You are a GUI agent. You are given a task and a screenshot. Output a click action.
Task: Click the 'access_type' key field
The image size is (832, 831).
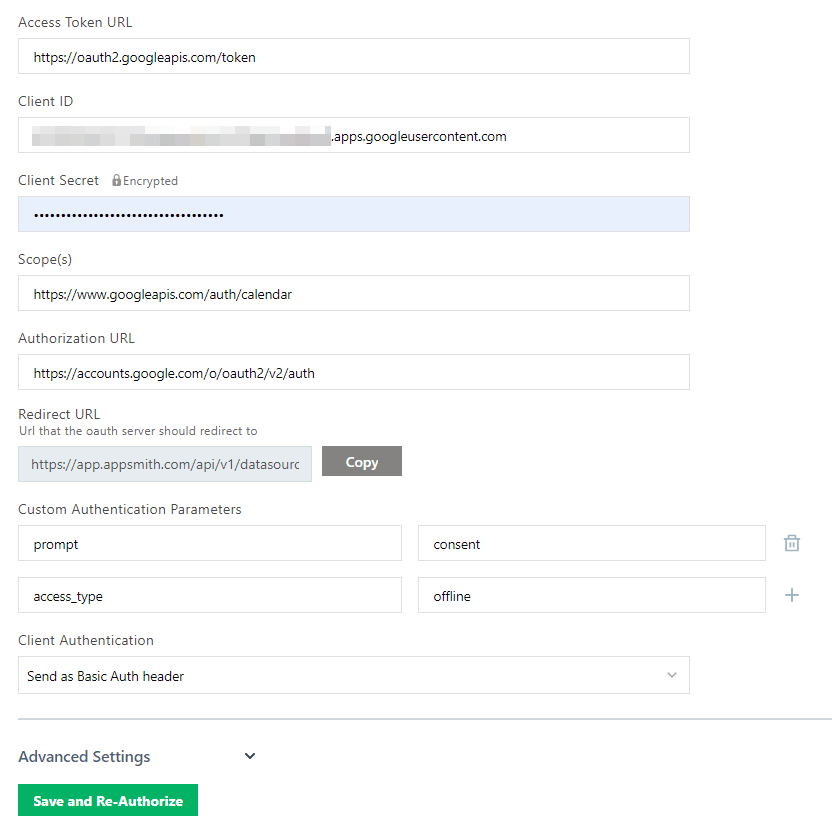pos(209,596)
